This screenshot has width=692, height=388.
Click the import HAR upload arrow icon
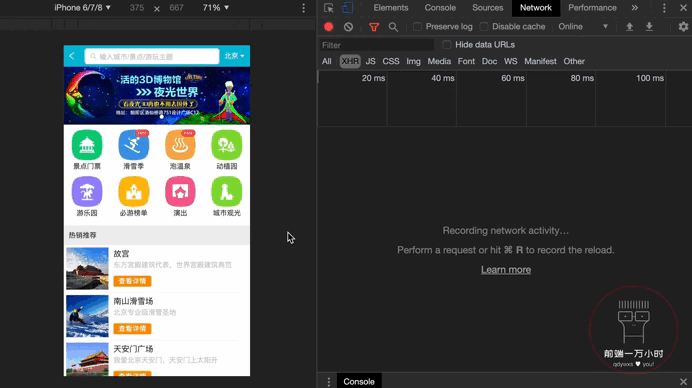629,26
